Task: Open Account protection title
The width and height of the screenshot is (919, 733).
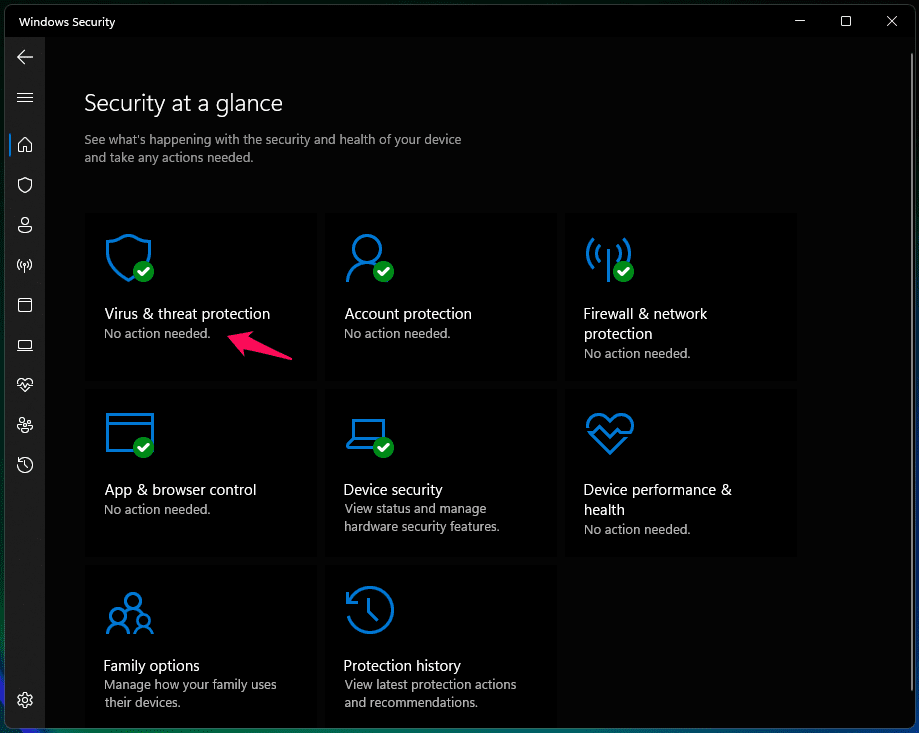Action: [x=408, y=314]
